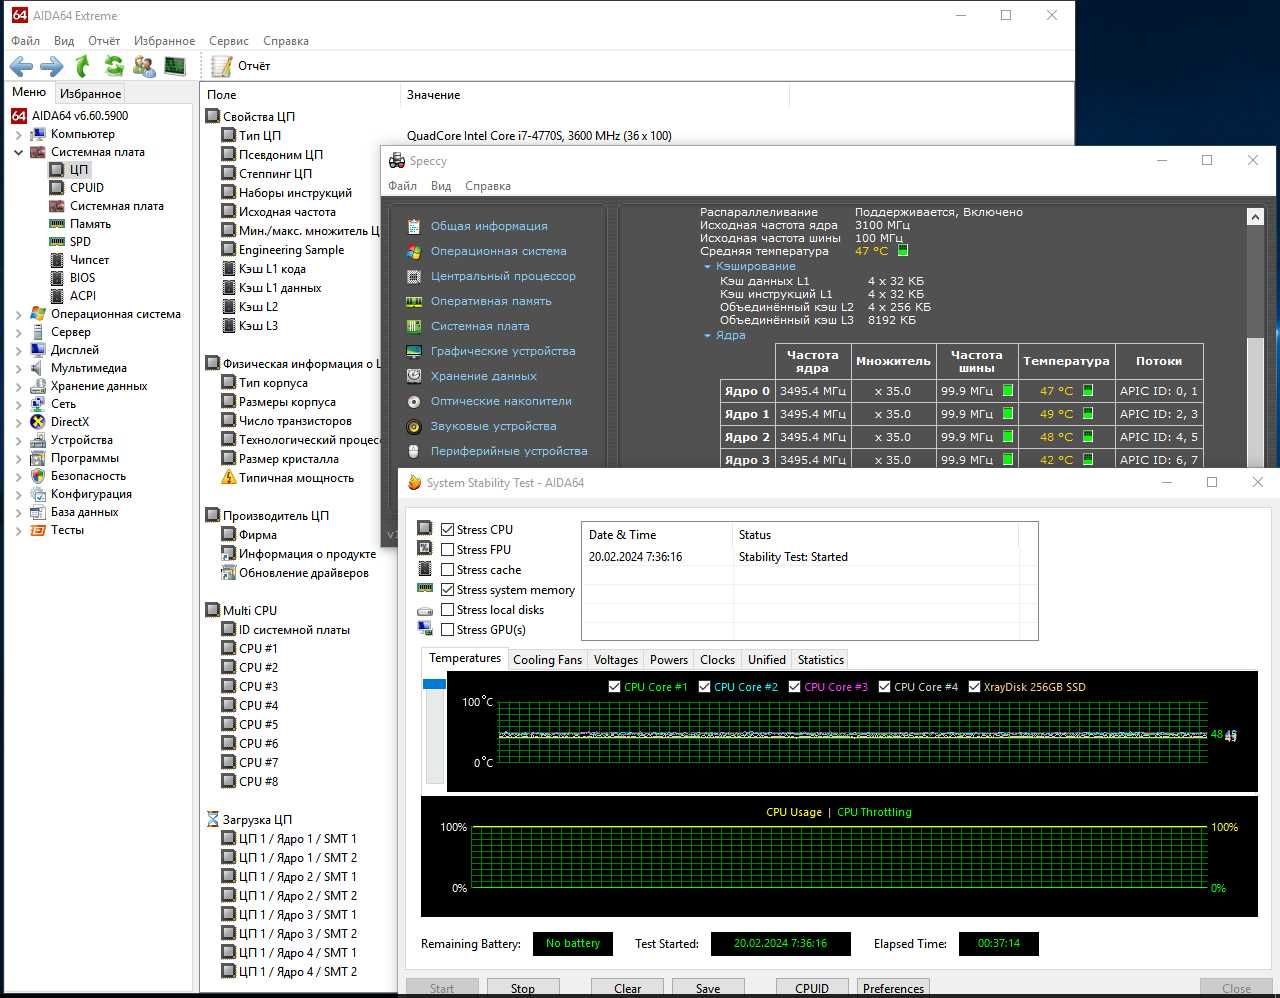1280x998 pixels.
Task: Click Центральный процессор icon in Speccy
Action: click(x=414, y=276)
